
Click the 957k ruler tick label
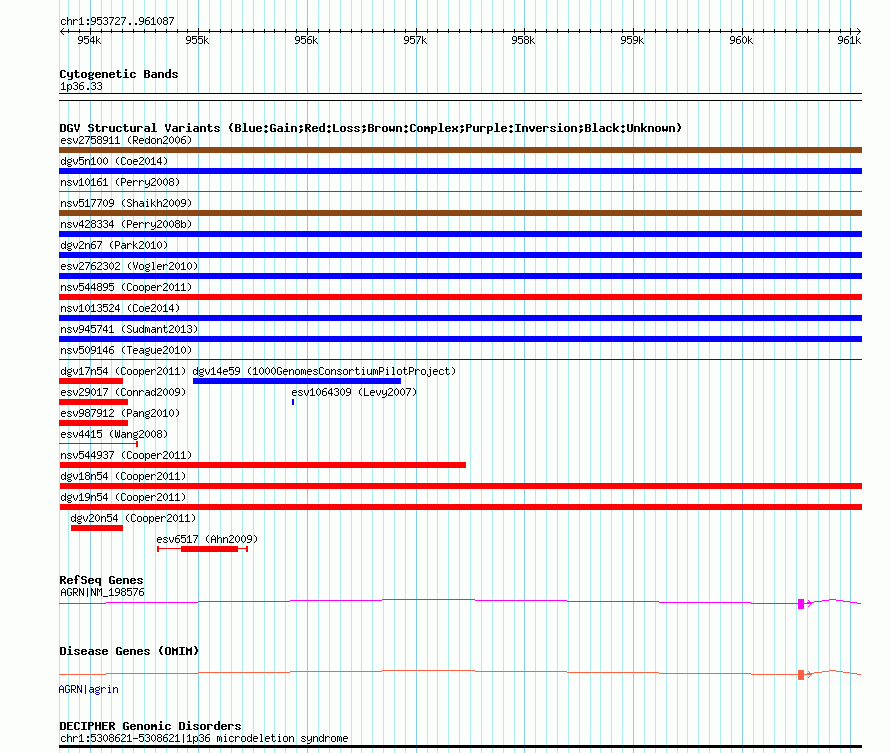[415, 40]
